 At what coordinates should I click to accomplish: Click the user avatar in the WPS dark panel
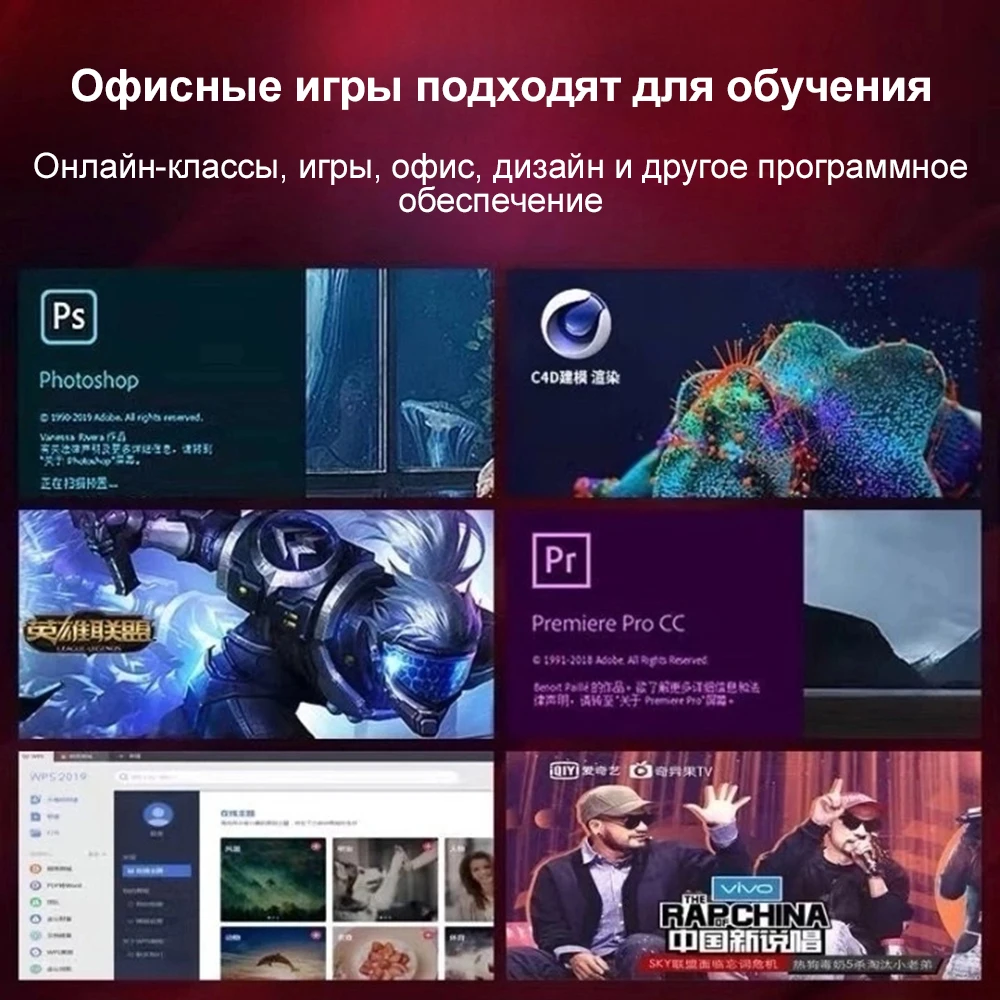[158, 816]
